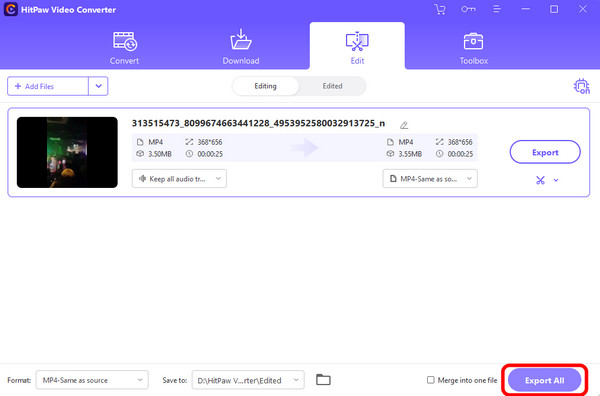The image size is (600, 396).
Task: Click the rename pencil icon beside filename
Action: point(404,125)
